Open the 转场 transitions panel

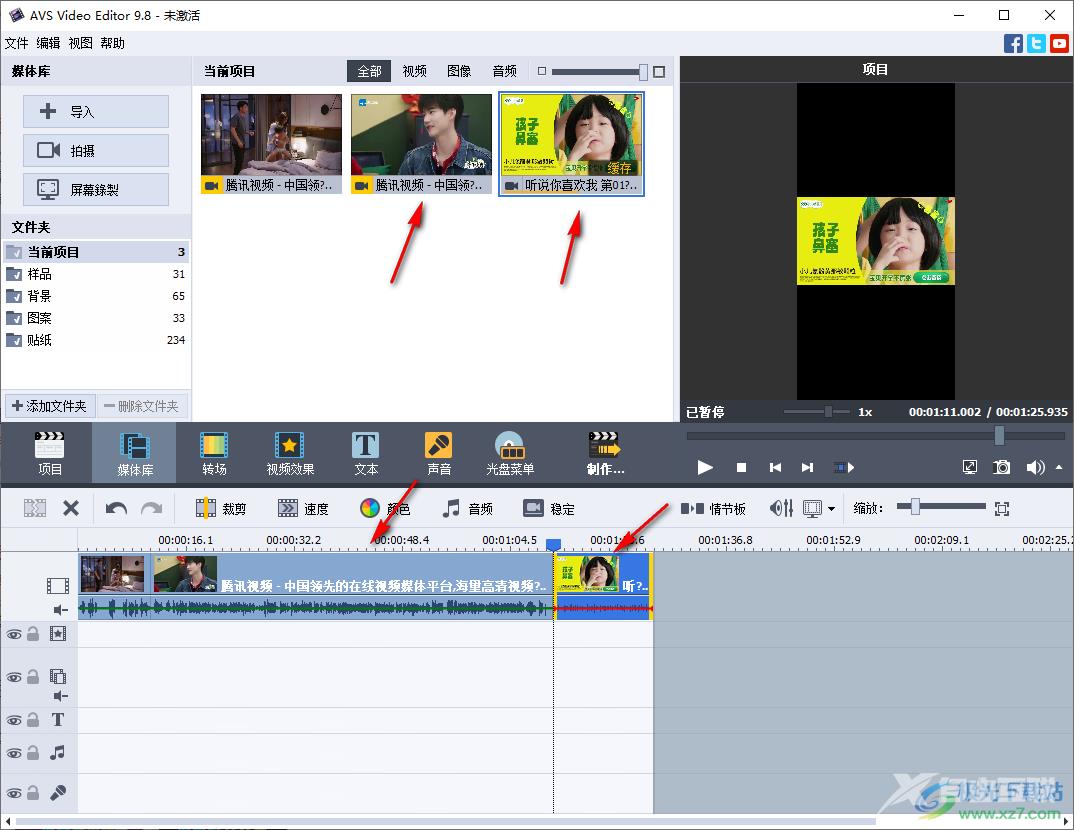(x=214, y=453)
